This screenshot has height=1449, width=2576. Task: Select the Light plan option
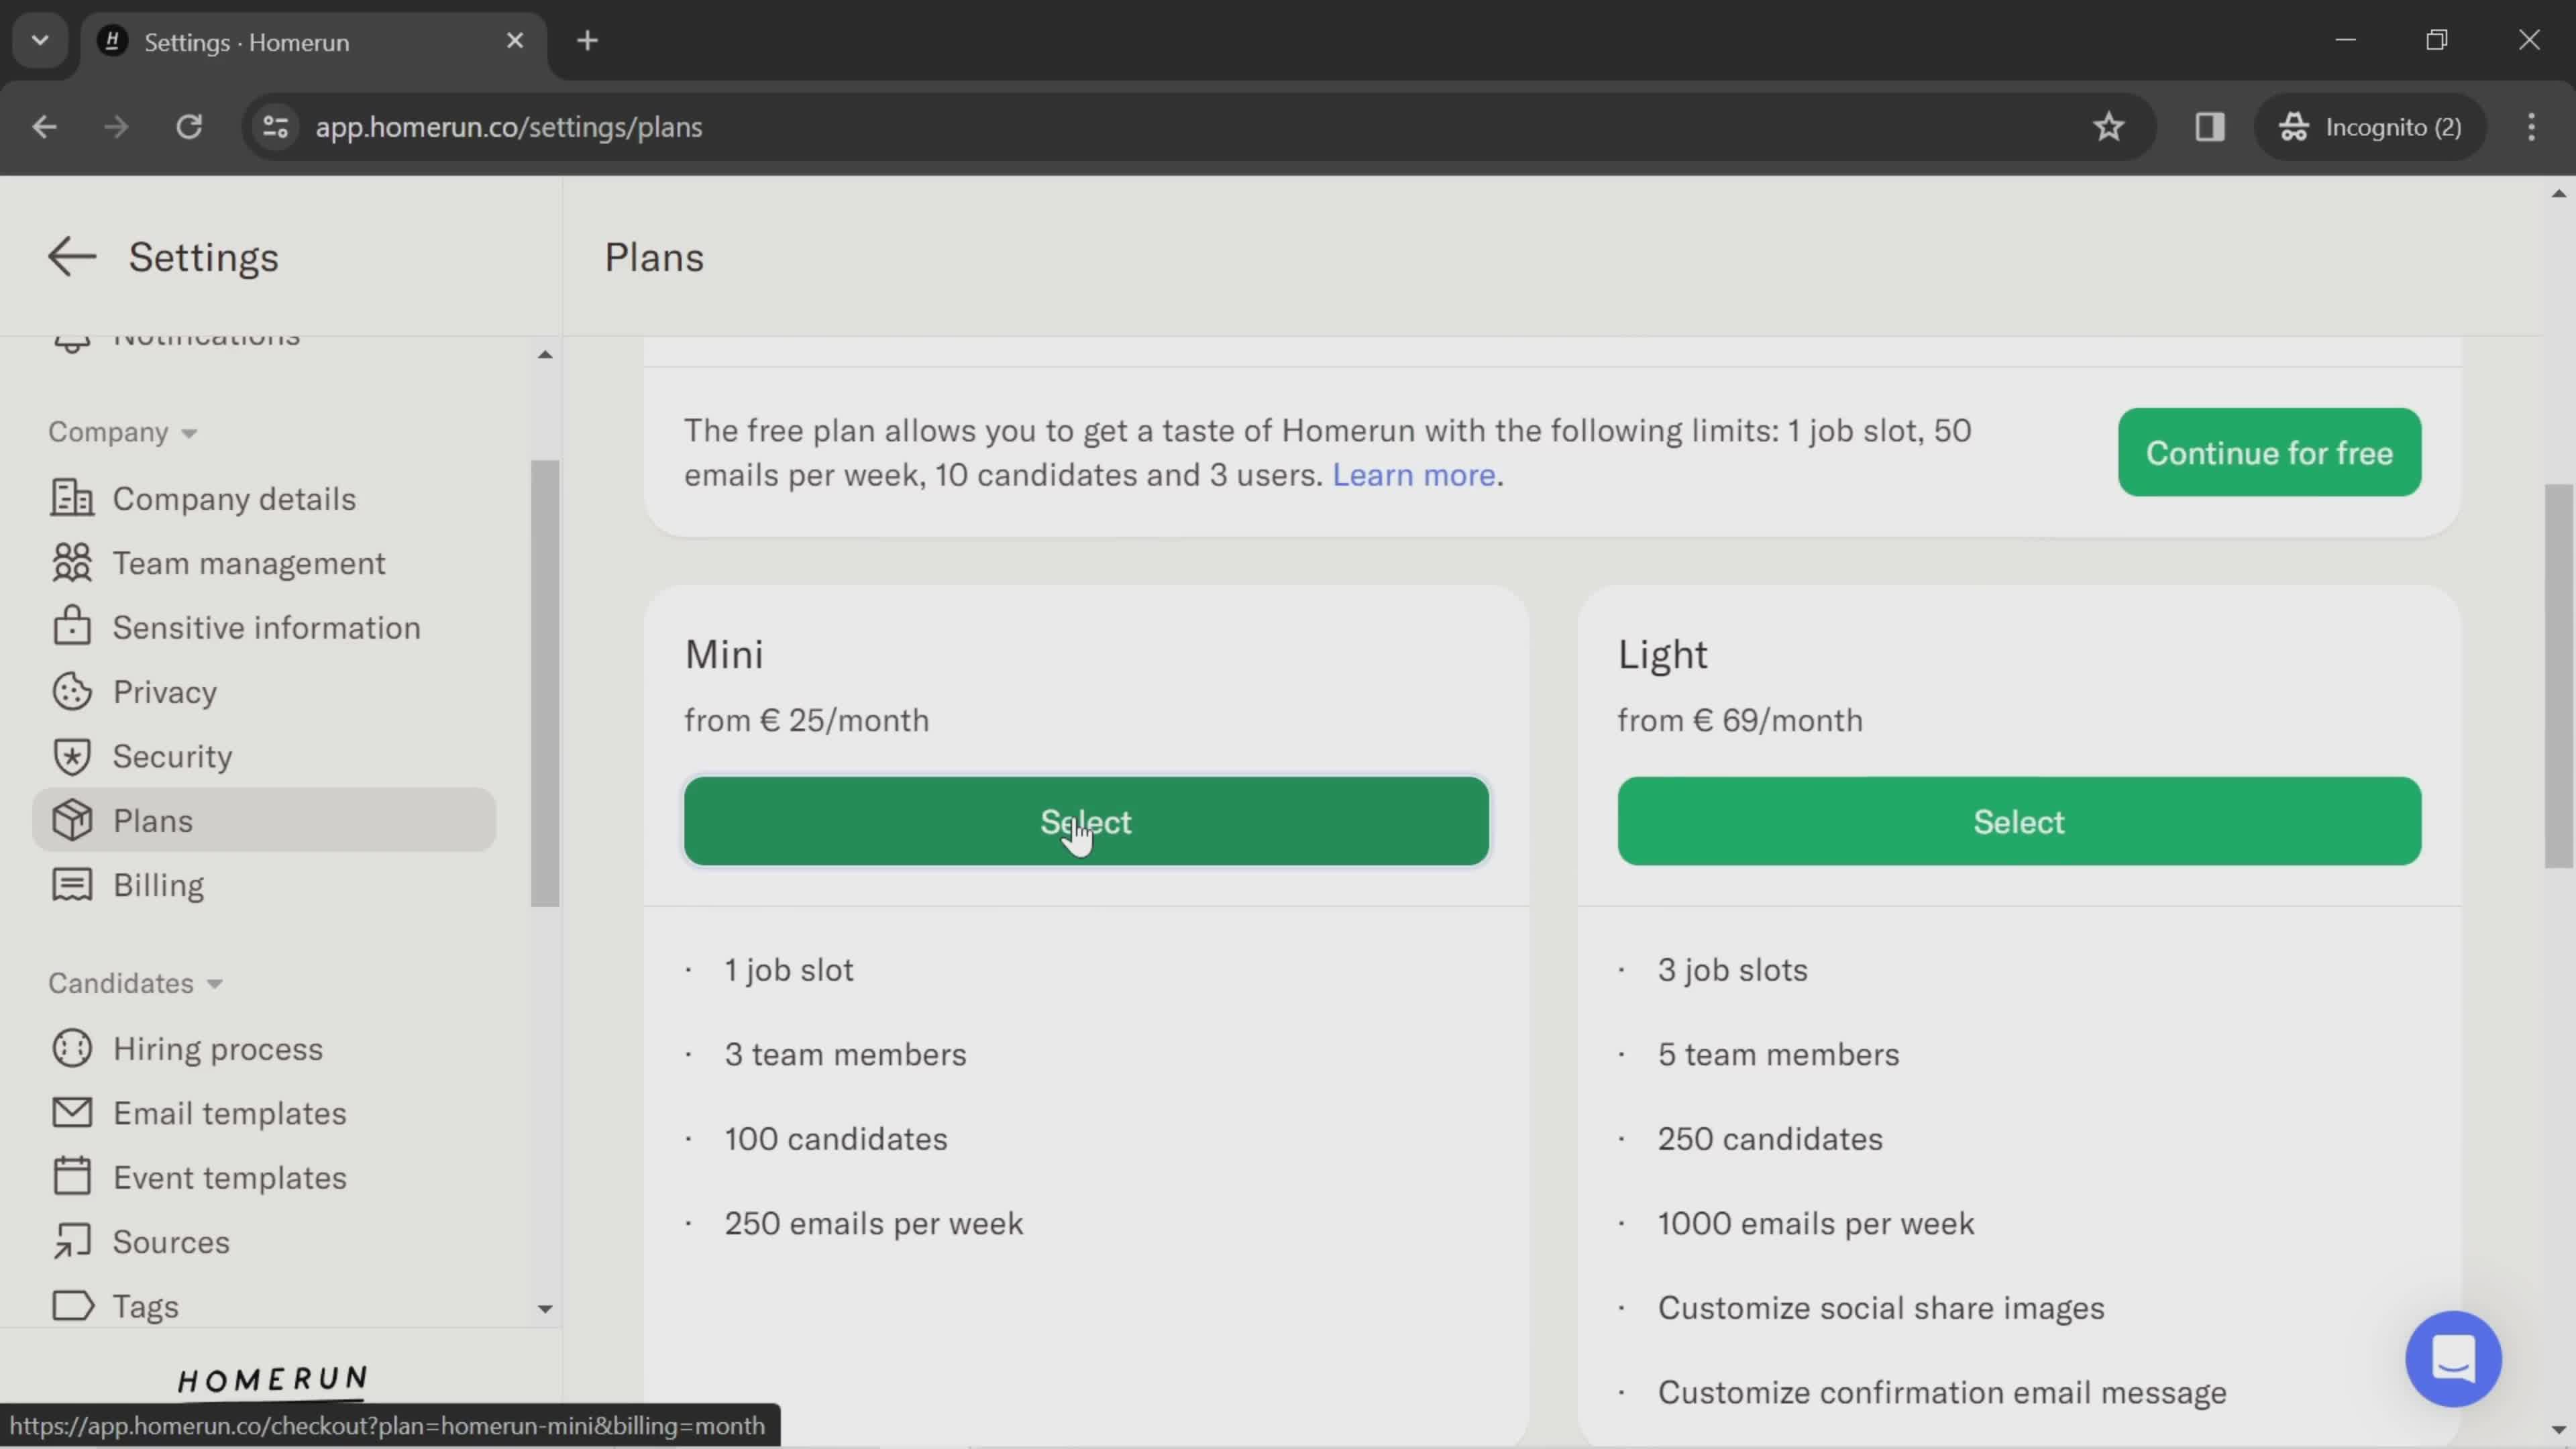pyautogui.click(x=2017, y=819)
